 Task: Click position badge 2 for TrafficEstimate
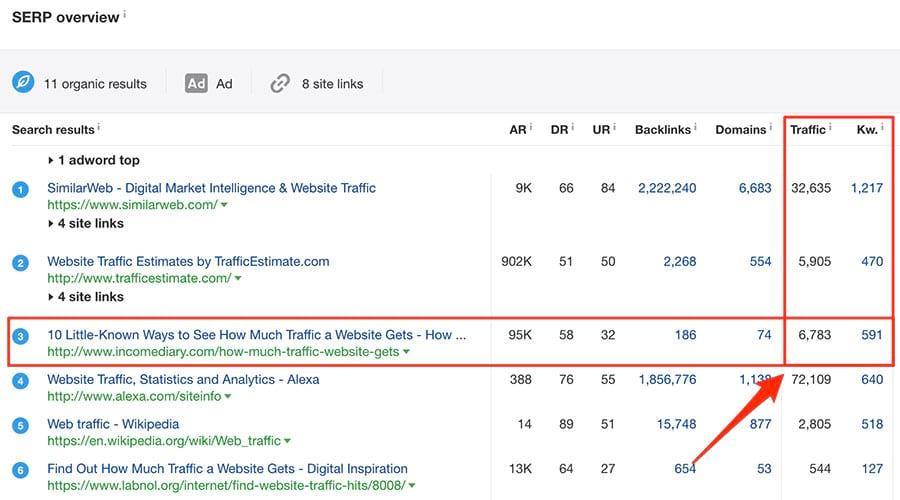coord(21,263)
